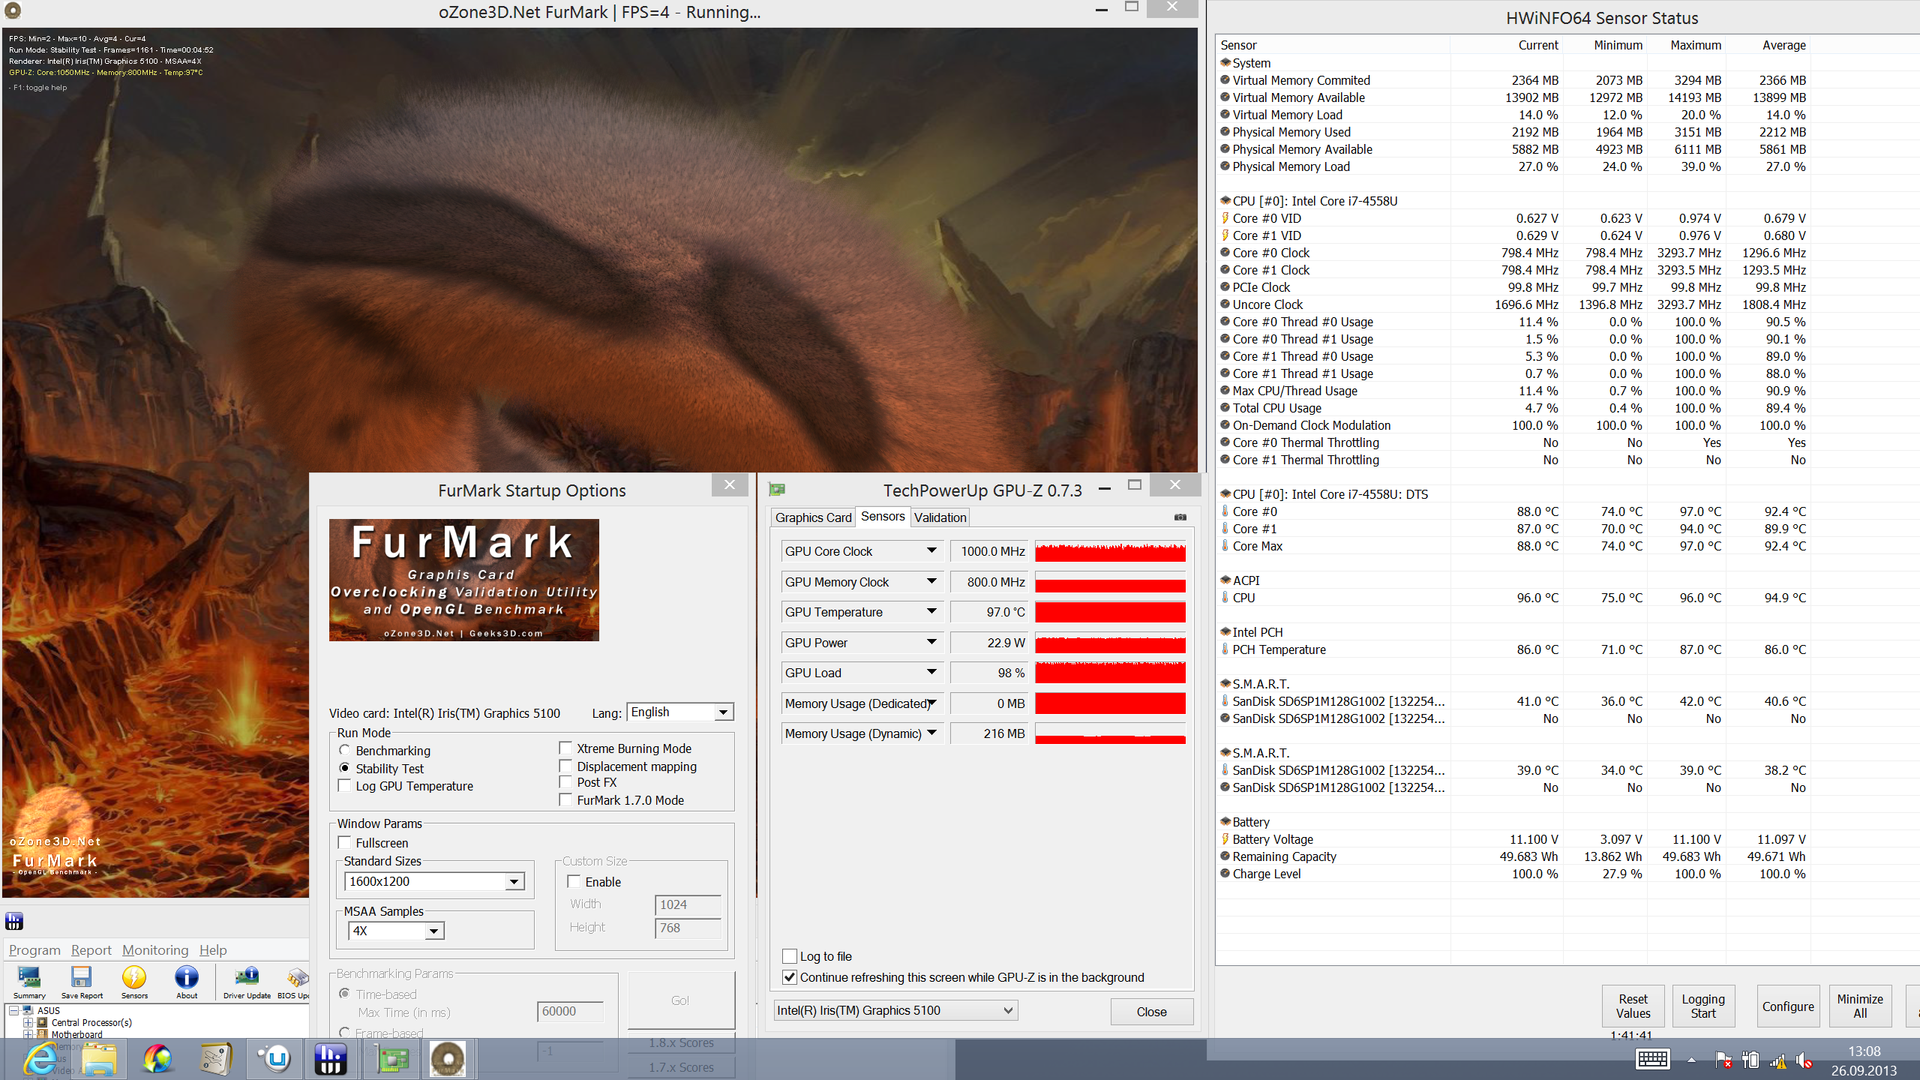Screen dimensions: 1920x1080
Task: Click Reset Values button
Action: [x=1633, y=1006]
